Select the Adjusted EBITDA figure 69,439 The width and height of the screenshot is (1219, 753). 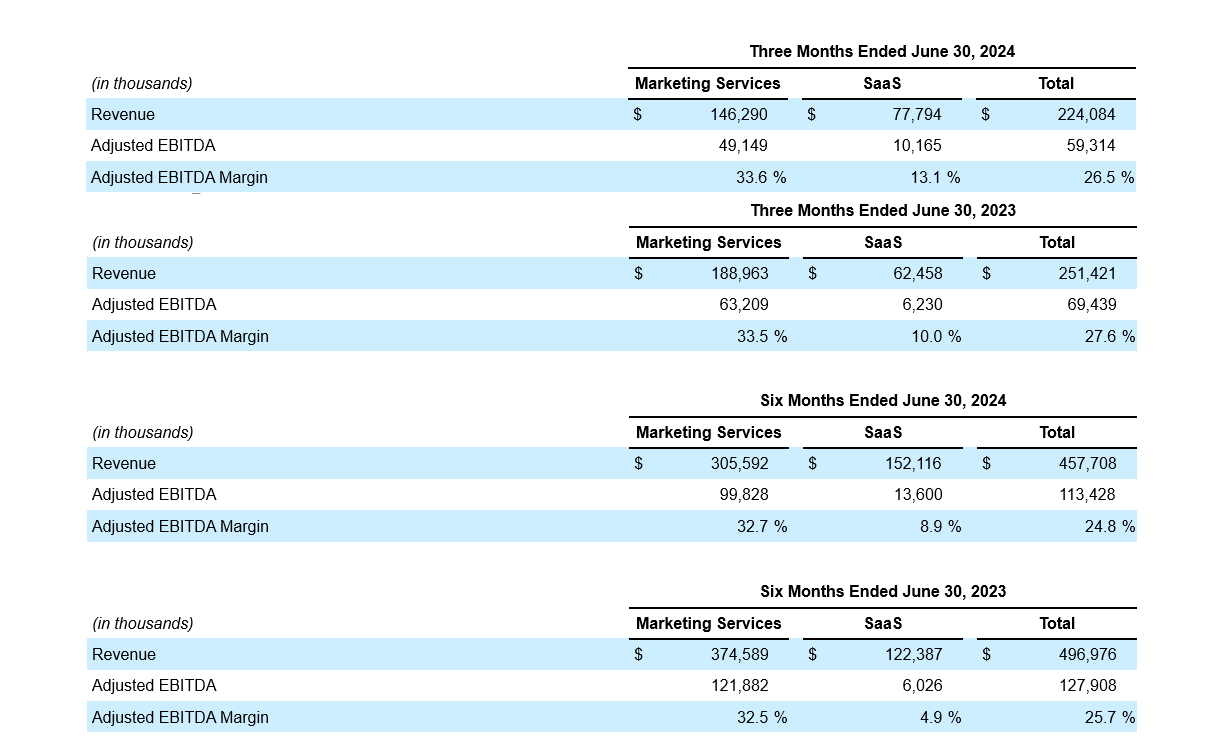coord(1092,305)
